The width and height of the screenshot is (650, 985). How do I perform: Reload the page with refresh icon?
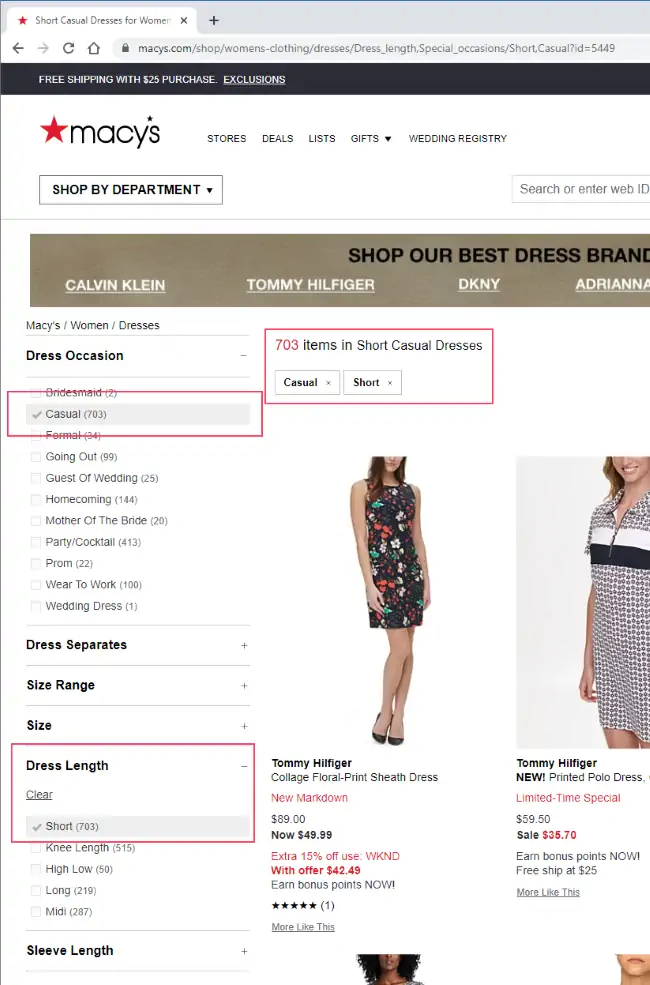pos(68,48)
